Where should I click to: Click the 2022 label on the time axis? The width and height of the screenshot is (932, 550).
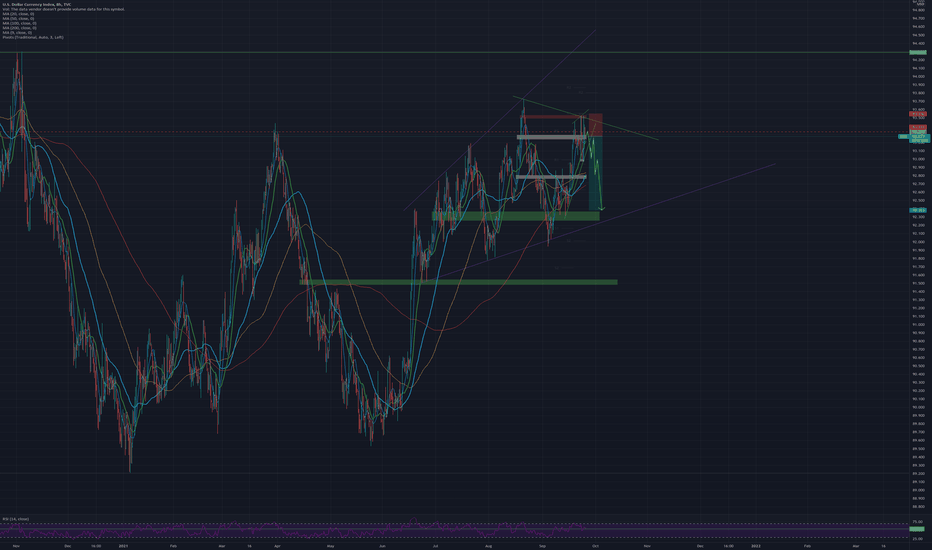(755, 545)
